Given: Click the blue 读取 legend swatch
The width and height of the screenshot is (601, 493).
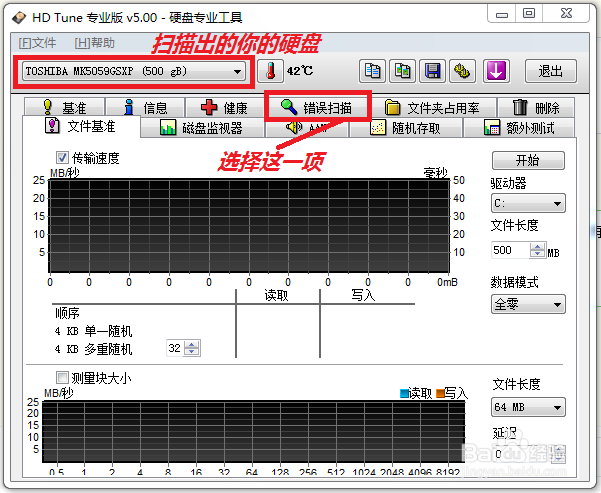Looking at the screenshot, I should click(x=404, y=393).
